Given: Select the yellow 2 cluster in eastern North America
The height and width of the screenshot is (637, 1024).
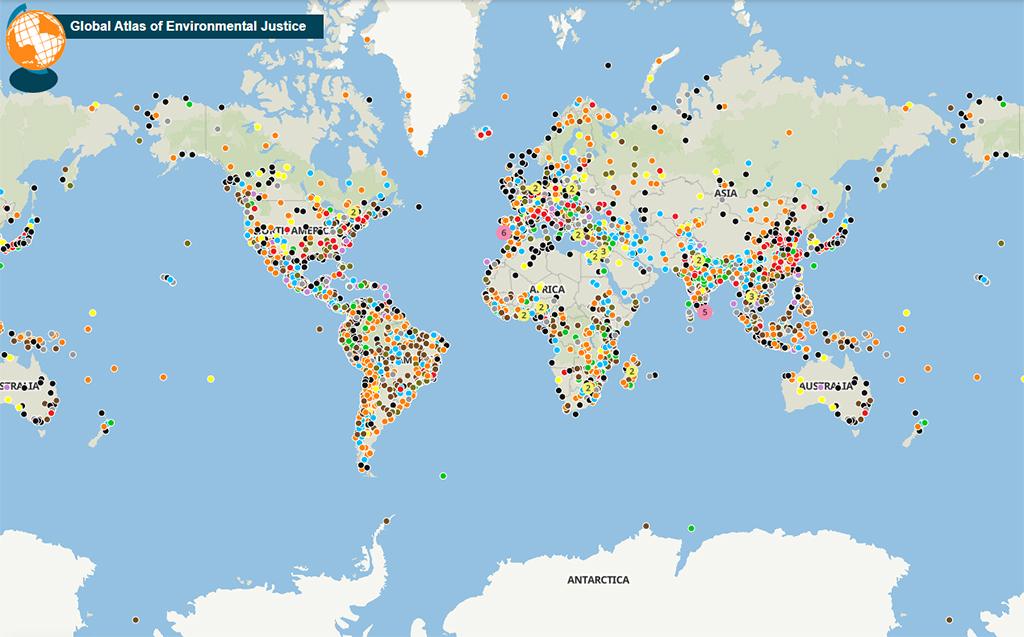Looking at the screenshot, I should (x=354, y=212).
